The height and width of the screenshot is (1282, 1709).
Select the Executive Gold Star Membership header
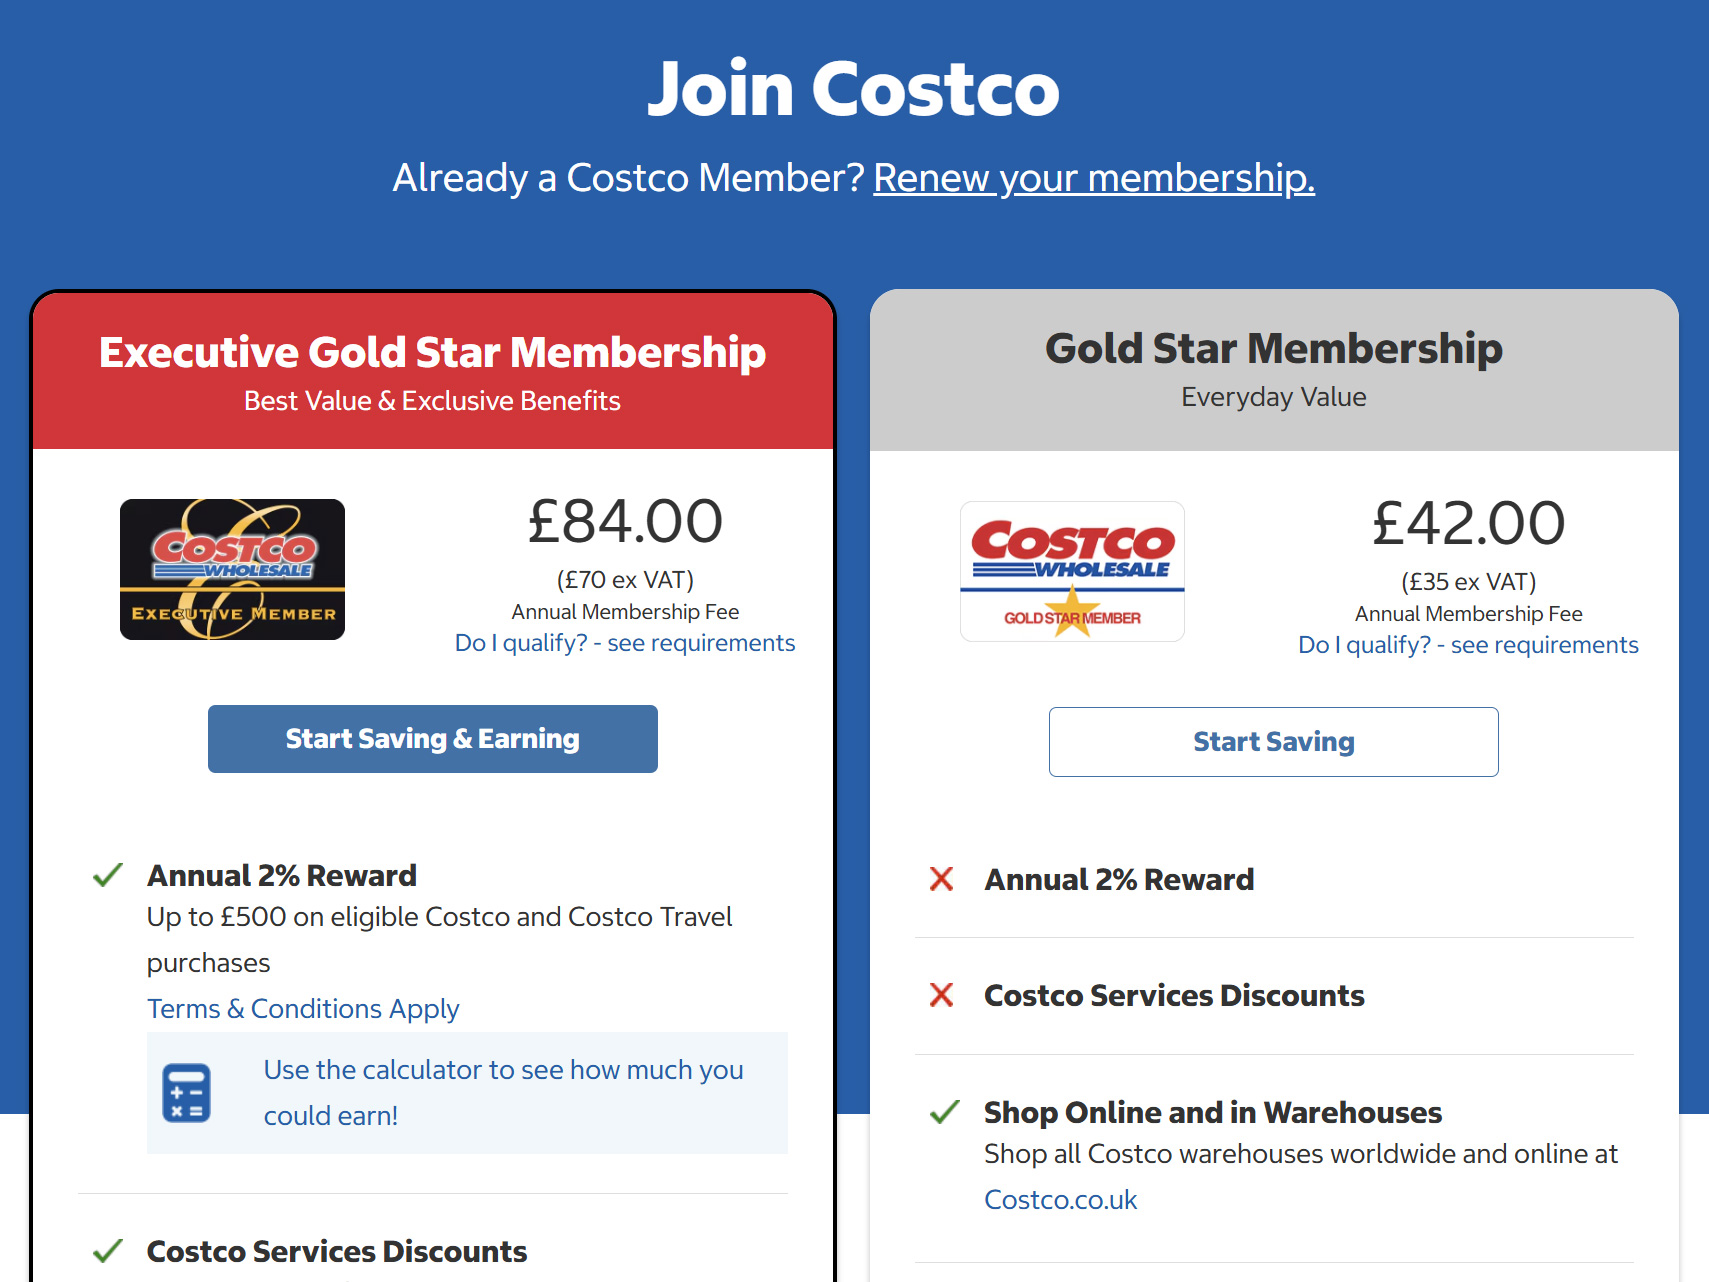point(432,352)
